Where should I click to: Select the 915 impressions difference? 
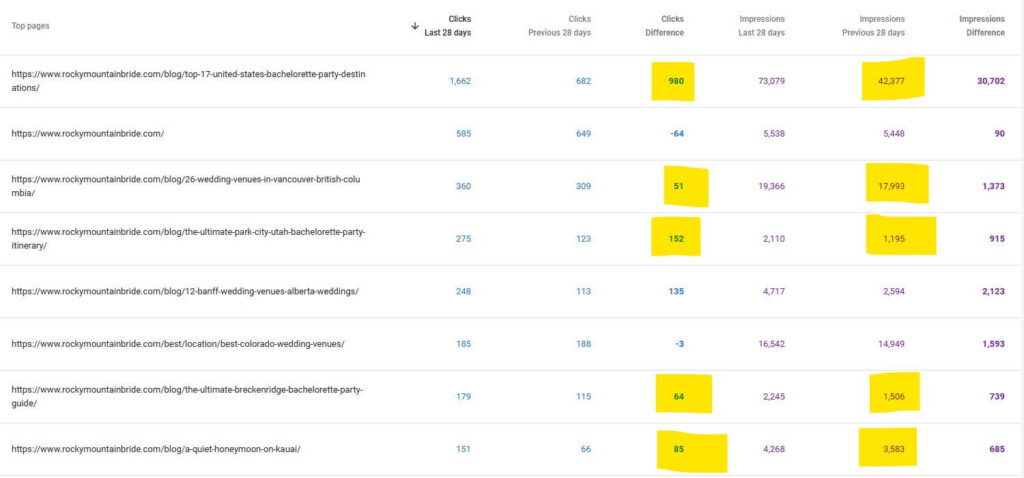point(997,239)
